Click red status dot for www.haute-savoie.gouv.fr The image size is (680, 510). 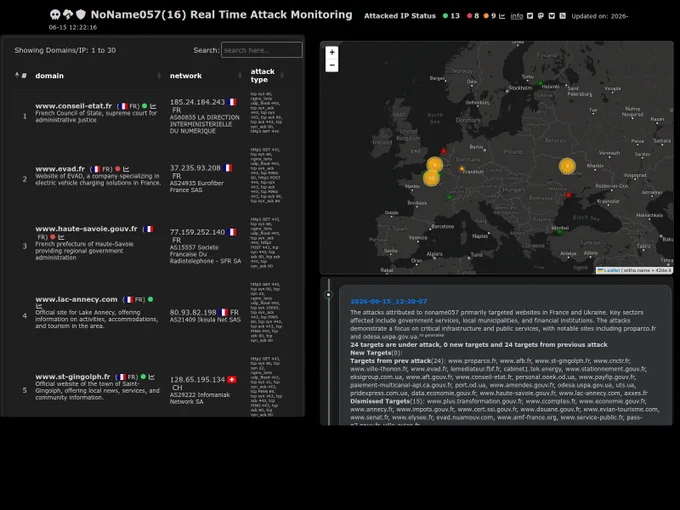coord(52,237)
